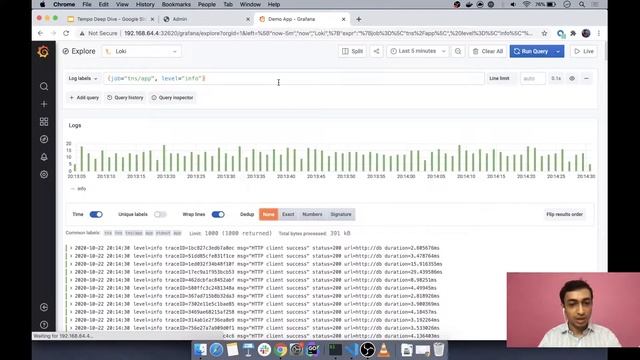Open the Alerting bell icon in sidebar
Image resolution: width=640 pixels, height=360 pixels.
pos(44,157)
